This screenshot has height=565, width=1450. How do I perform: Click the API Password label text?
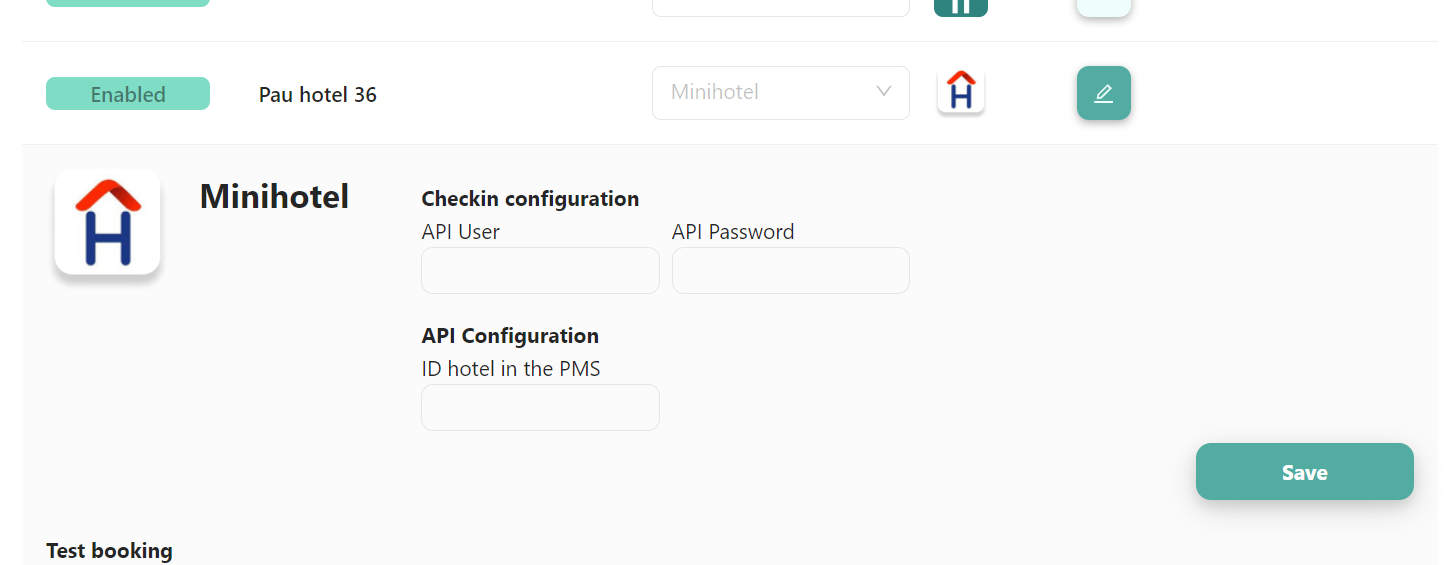click(x=733, y=232)
